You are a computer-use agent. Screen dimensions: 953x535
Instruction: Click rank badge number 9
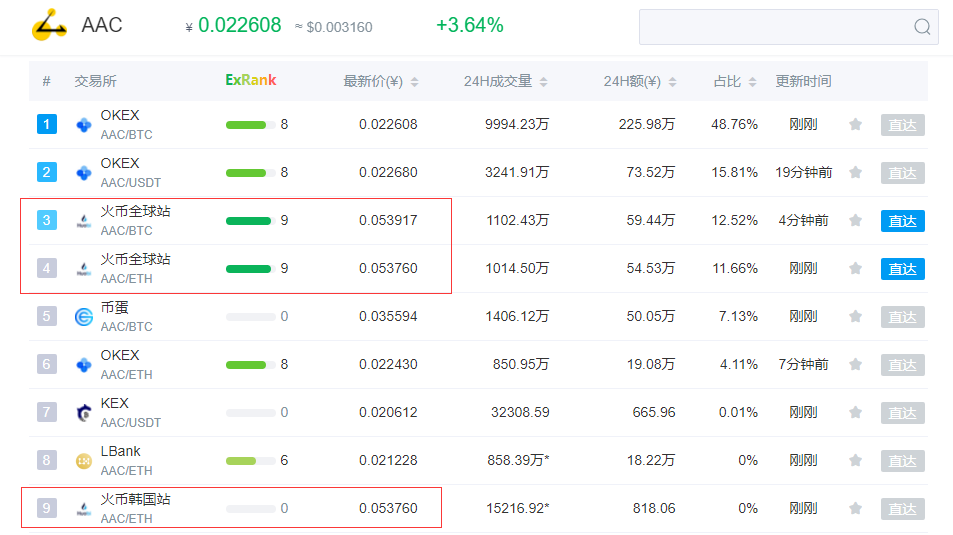point(47,508)
